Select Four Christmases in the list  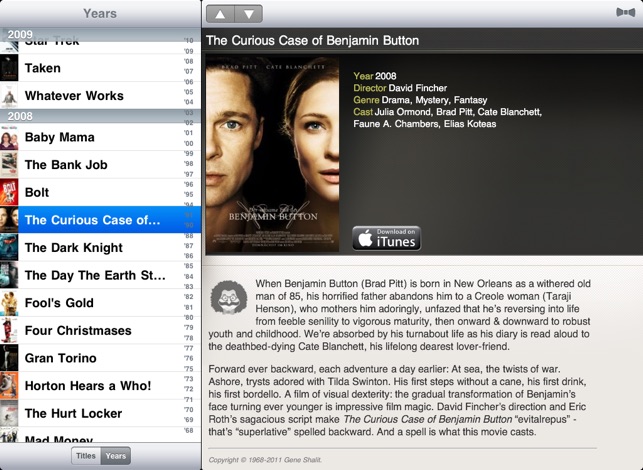[100, 330]
